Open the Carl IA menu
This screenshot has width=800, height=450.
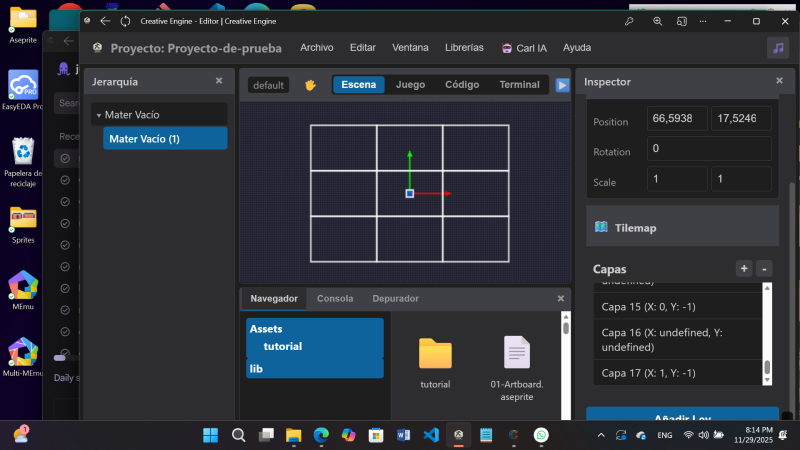pos(524,47)
